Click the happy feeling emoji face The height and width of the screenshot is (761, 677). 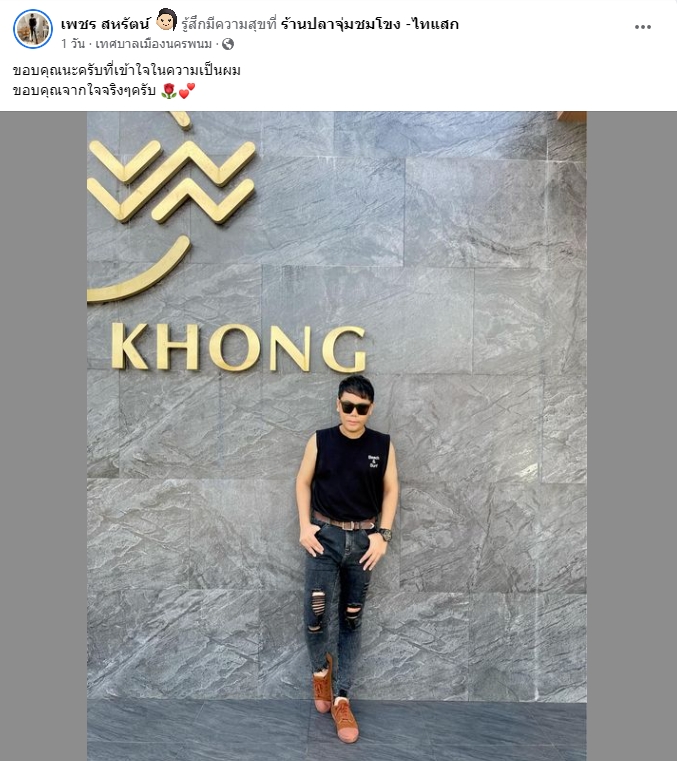(x=167, y=20)
